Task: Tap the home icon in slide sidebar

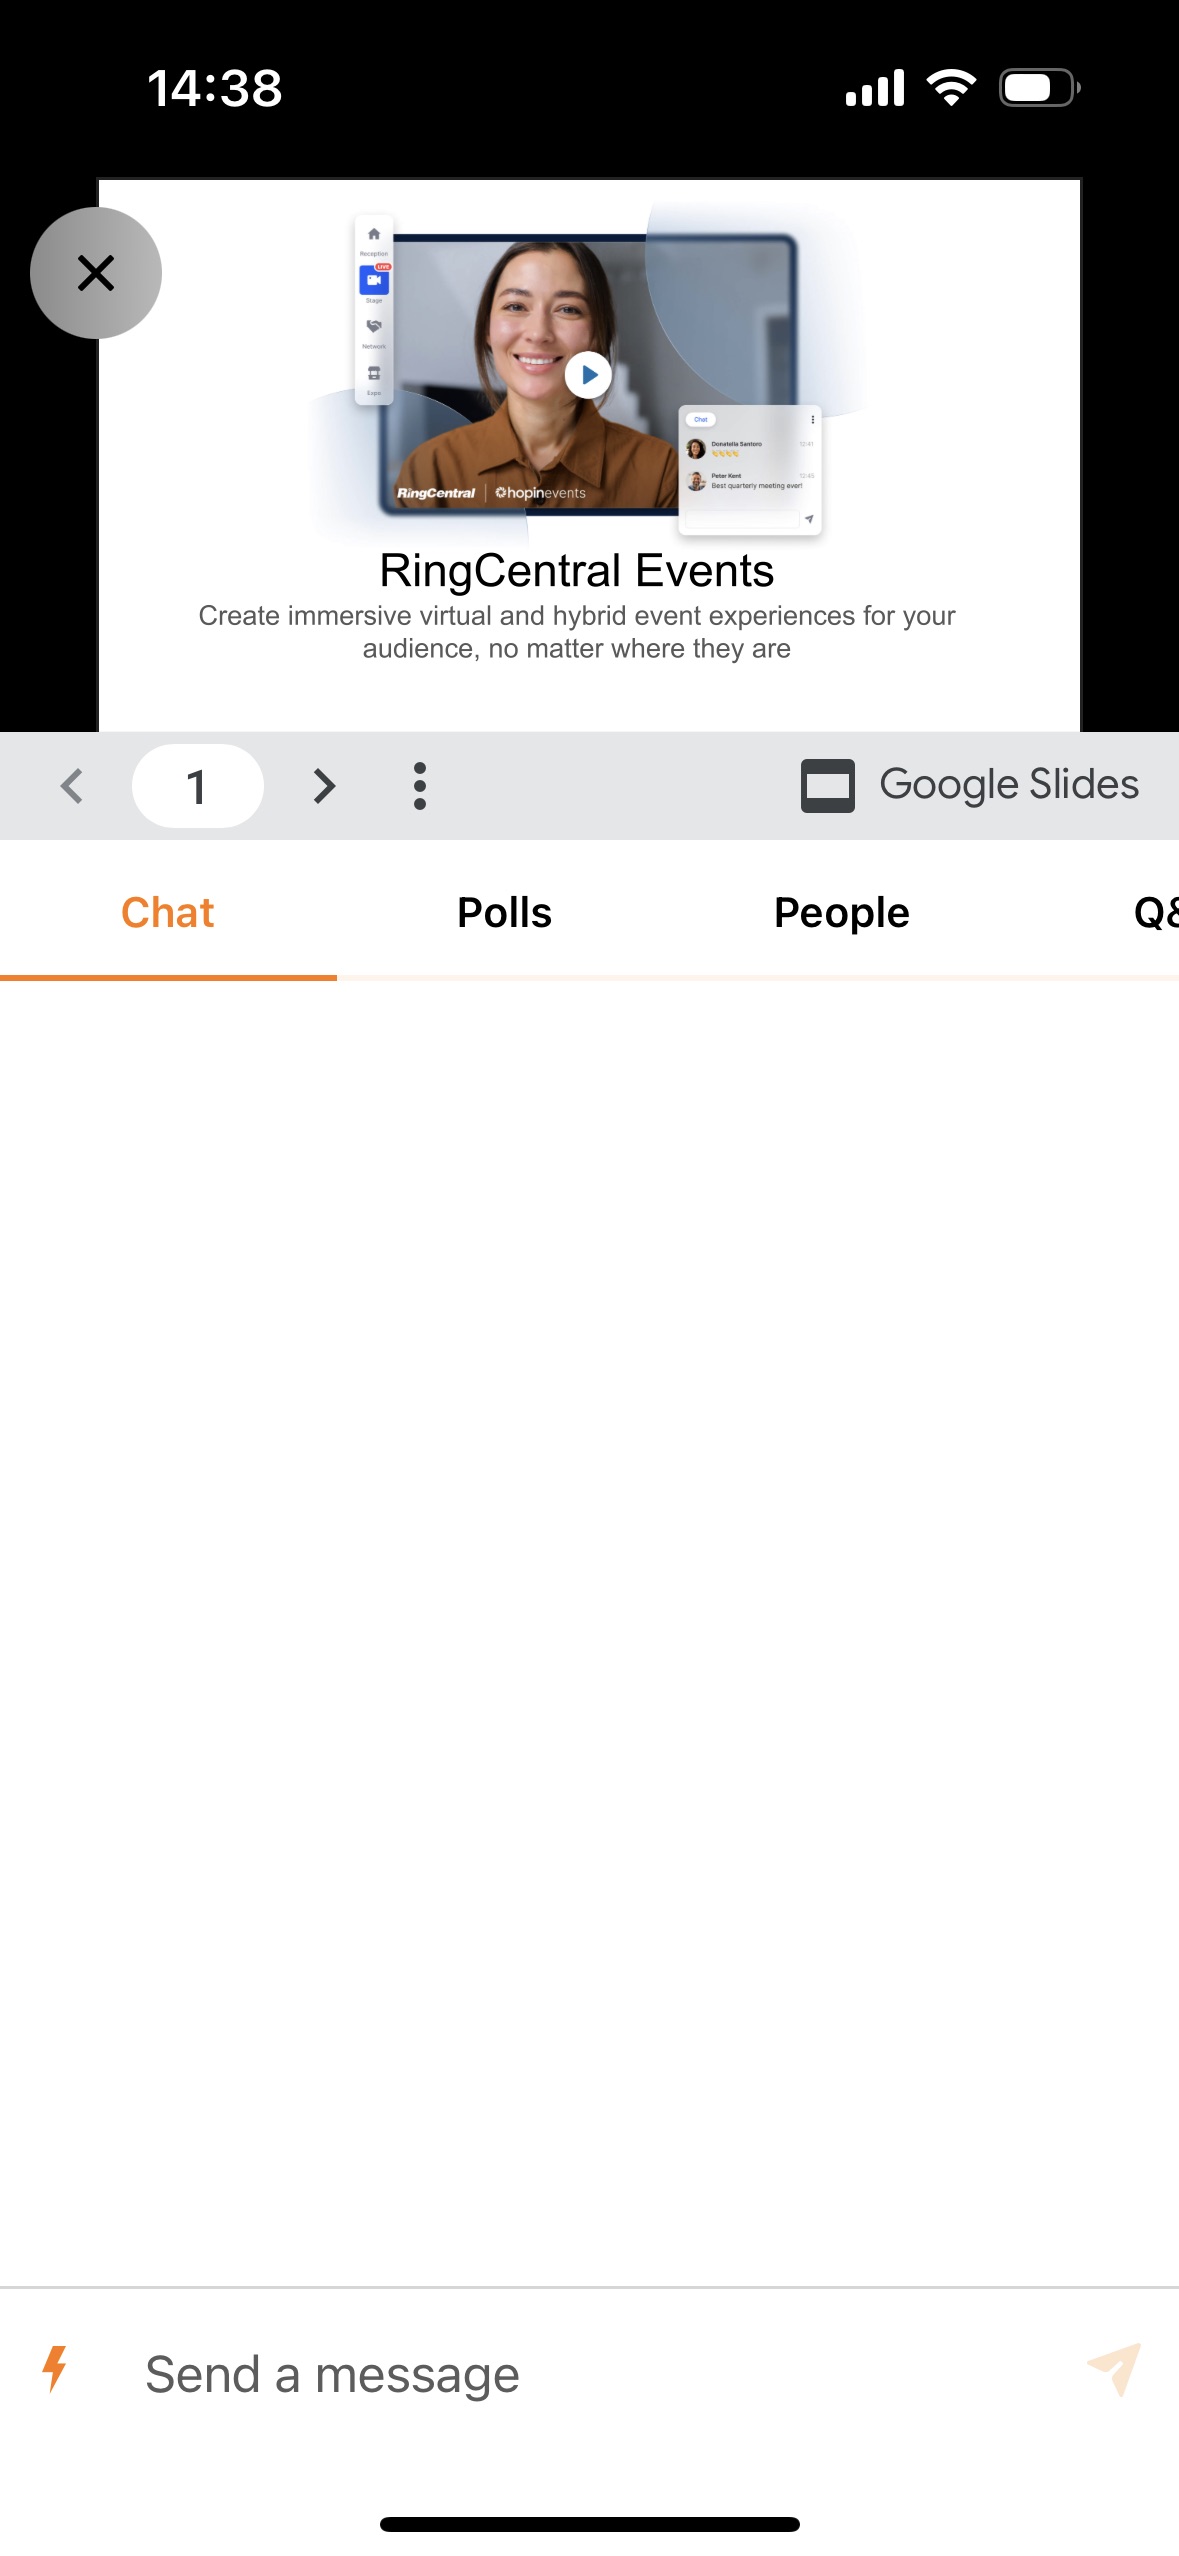Action: tap(374, 234)
